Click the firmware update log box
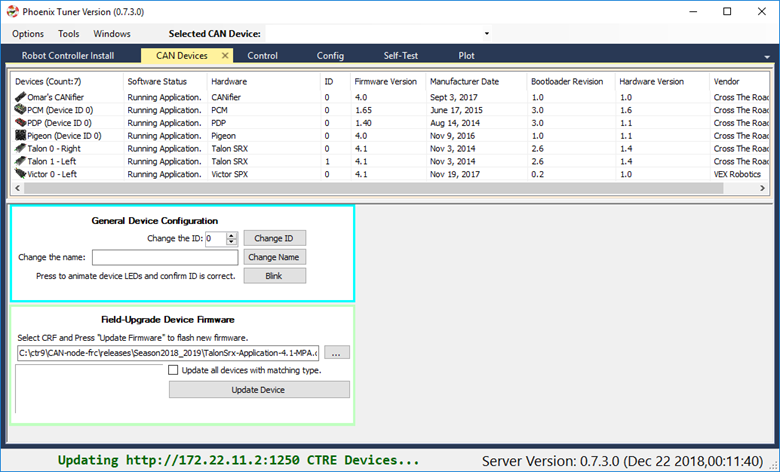The width and height of the screenshot is (780, 472). (90, 389)
